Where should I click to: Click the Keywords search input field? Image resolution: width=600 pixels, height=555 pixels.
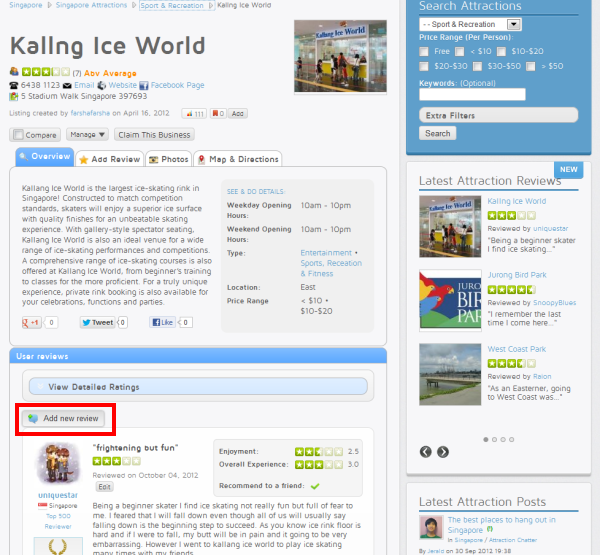472,95
